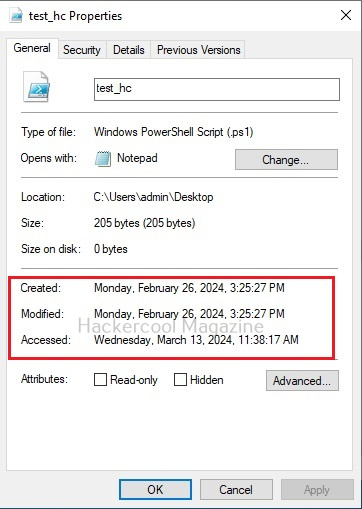This screenshot has height=509, width=362.
Task: Close the test_hc Properties dialog
Action: [346, 15]
